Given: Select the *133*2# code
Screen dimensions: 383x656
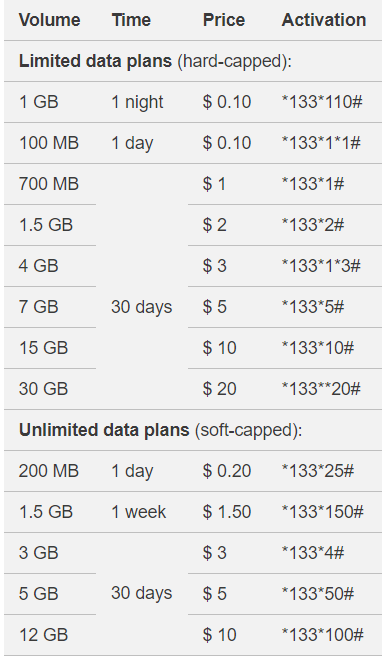Looking at the screenshot, I should click(x=313, y=225).
